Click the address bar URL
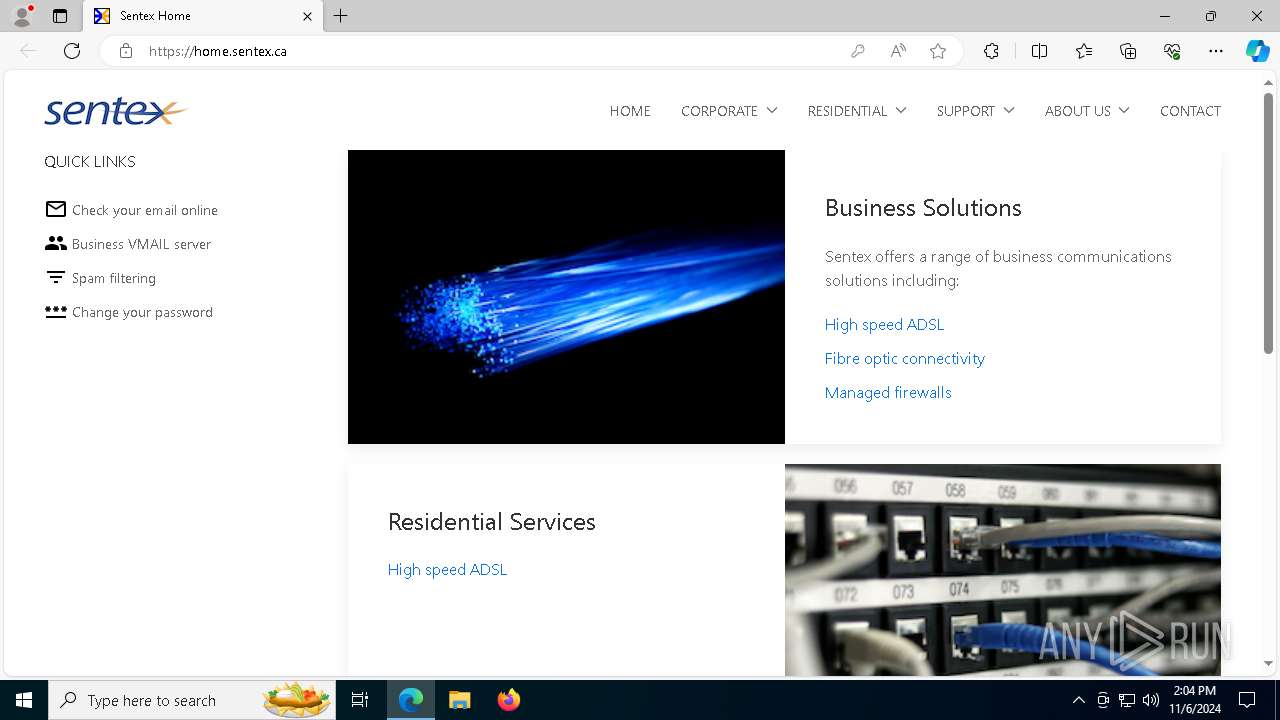This screenshot has height=720, width=1280. pyautogui.click(x=218, y=51)
